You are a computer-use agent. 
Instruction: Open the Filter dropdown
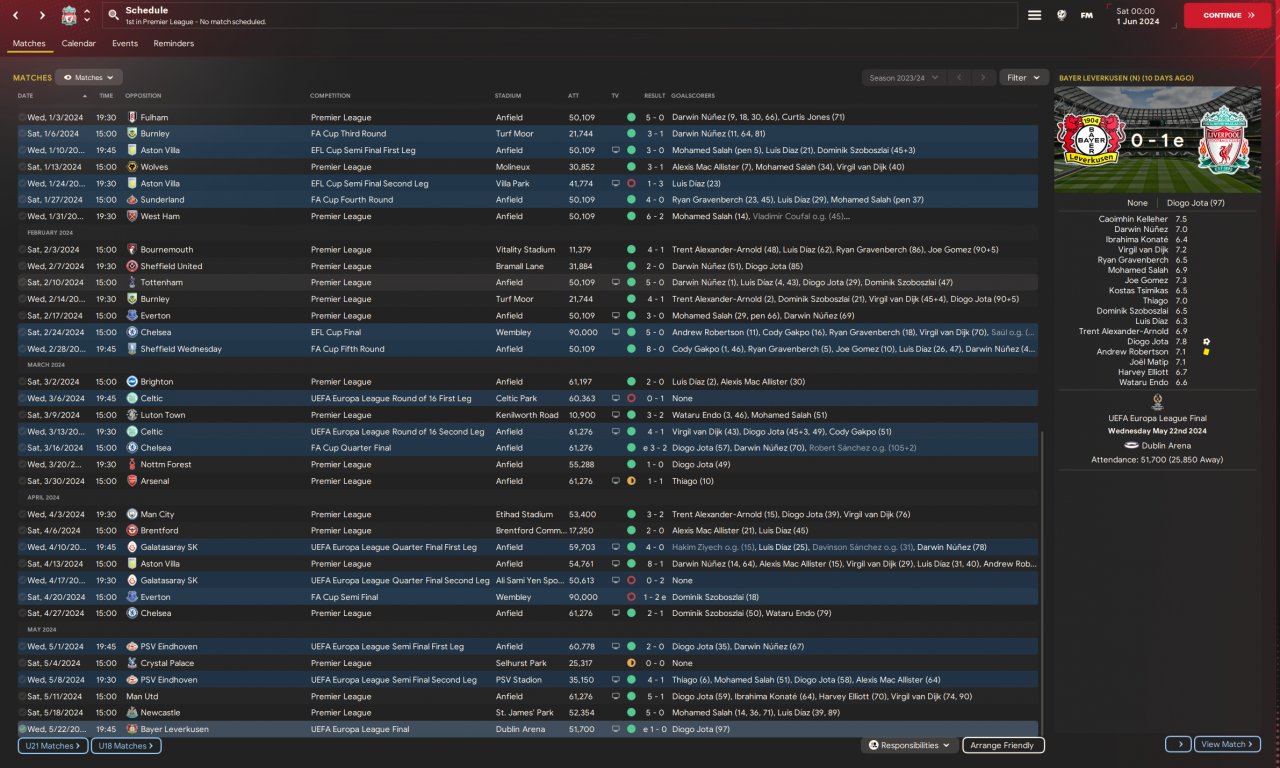(1024, 78)
